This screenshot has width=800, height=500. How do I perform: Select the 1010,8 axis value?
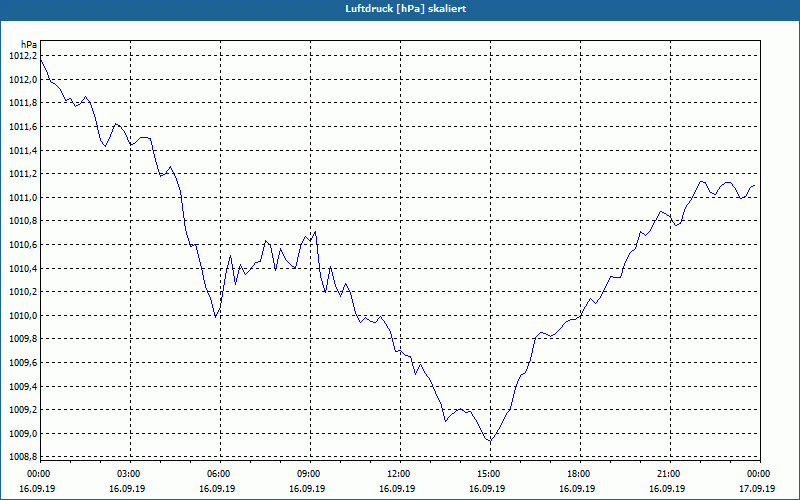23,221
